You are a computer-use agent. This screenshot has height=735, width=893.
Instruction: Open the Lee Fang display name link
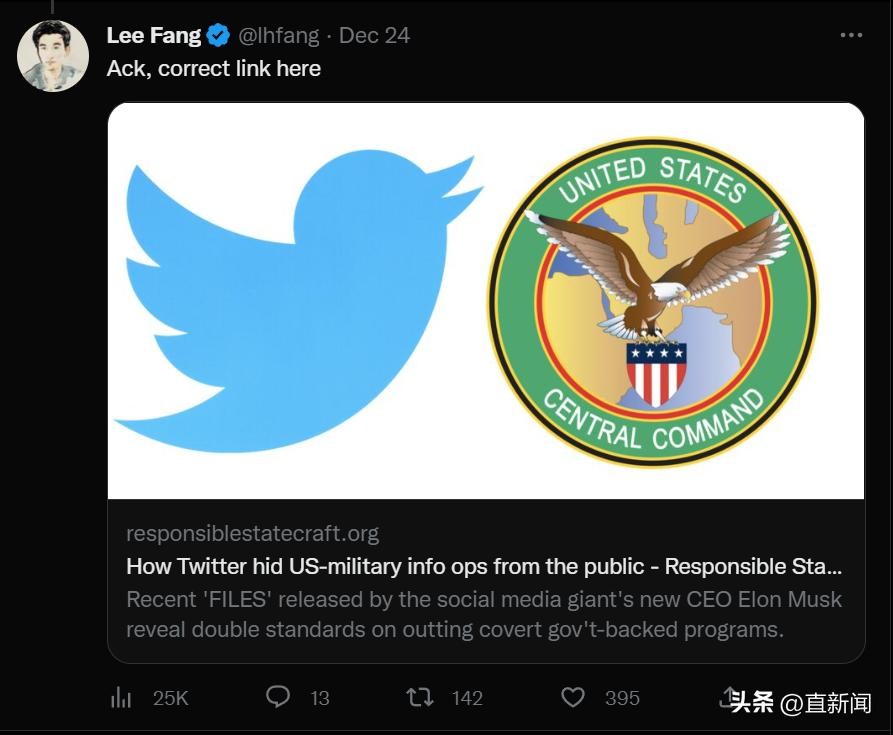click(x=154, y=35)
